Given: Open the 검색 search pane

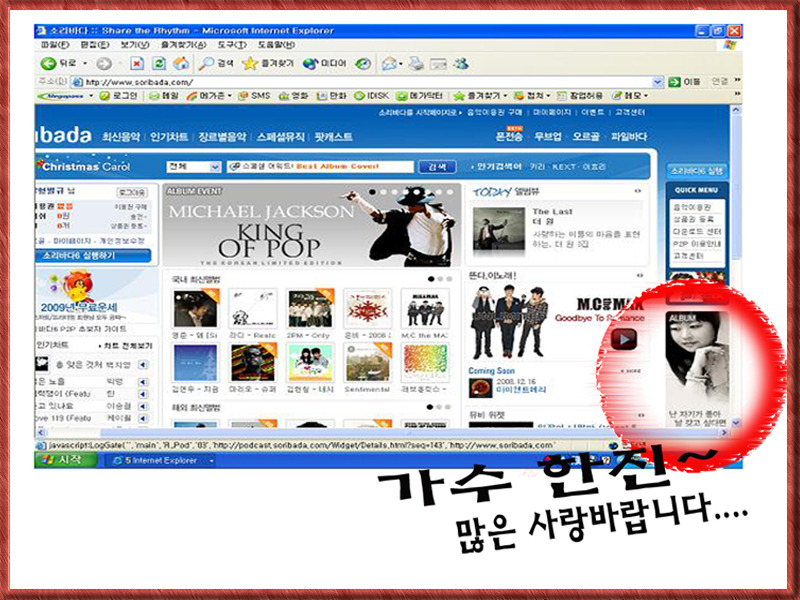Looking at the screenshot, I should click(x=216, y=64).
